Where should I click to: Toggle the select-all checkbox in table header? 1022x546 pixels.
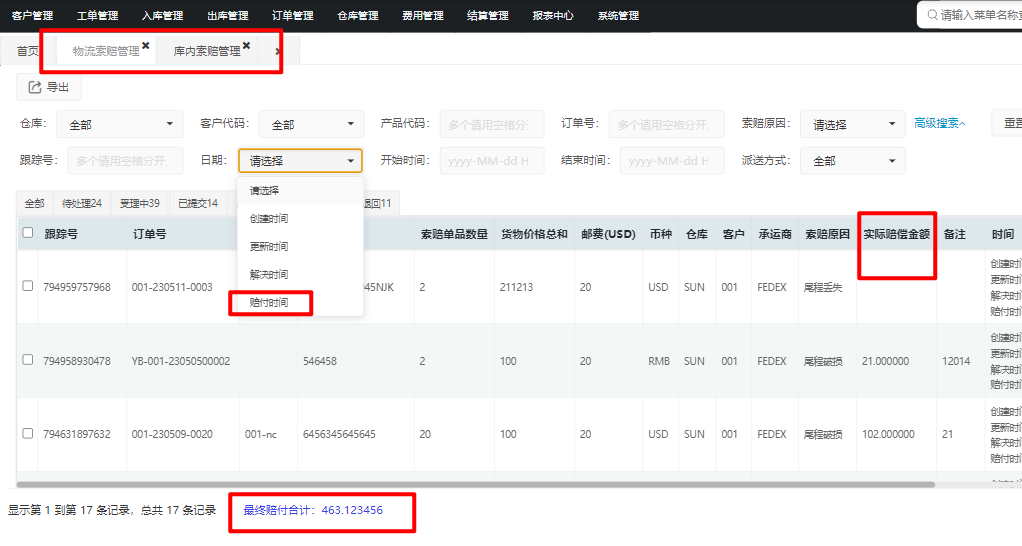27,233
